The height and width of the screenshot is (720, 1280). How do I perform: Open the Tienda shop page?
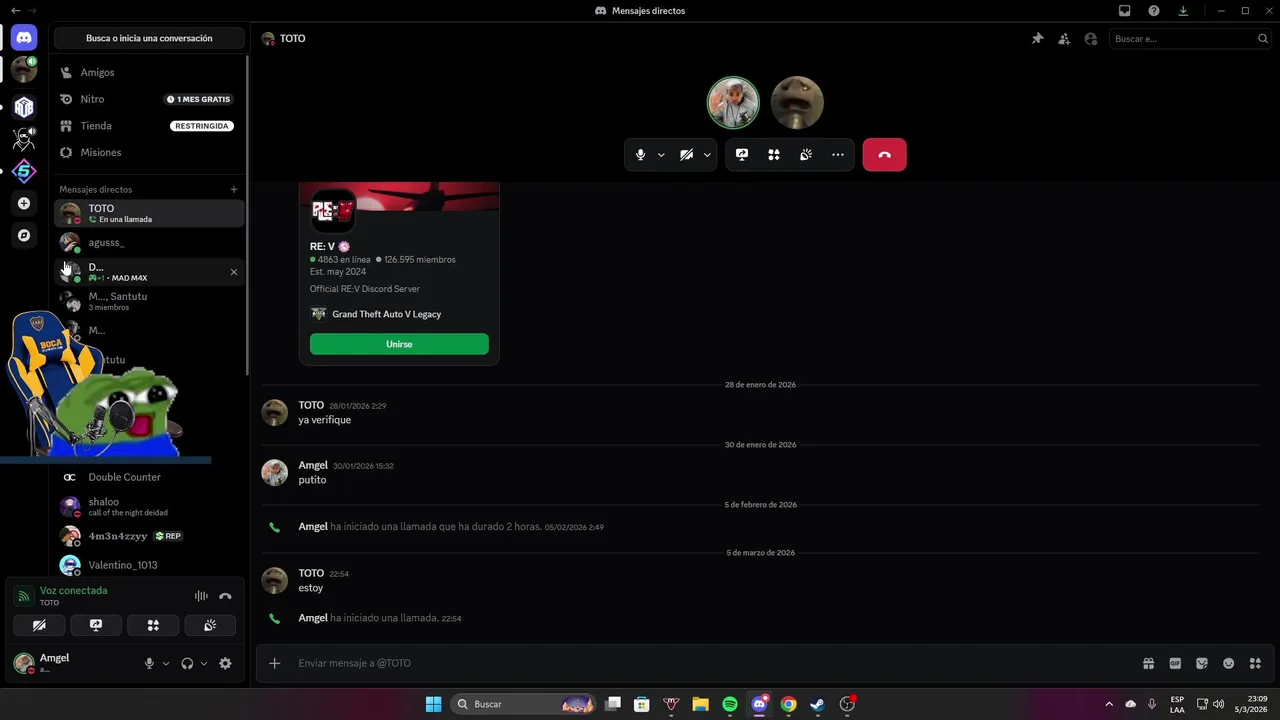pos(149,126)
